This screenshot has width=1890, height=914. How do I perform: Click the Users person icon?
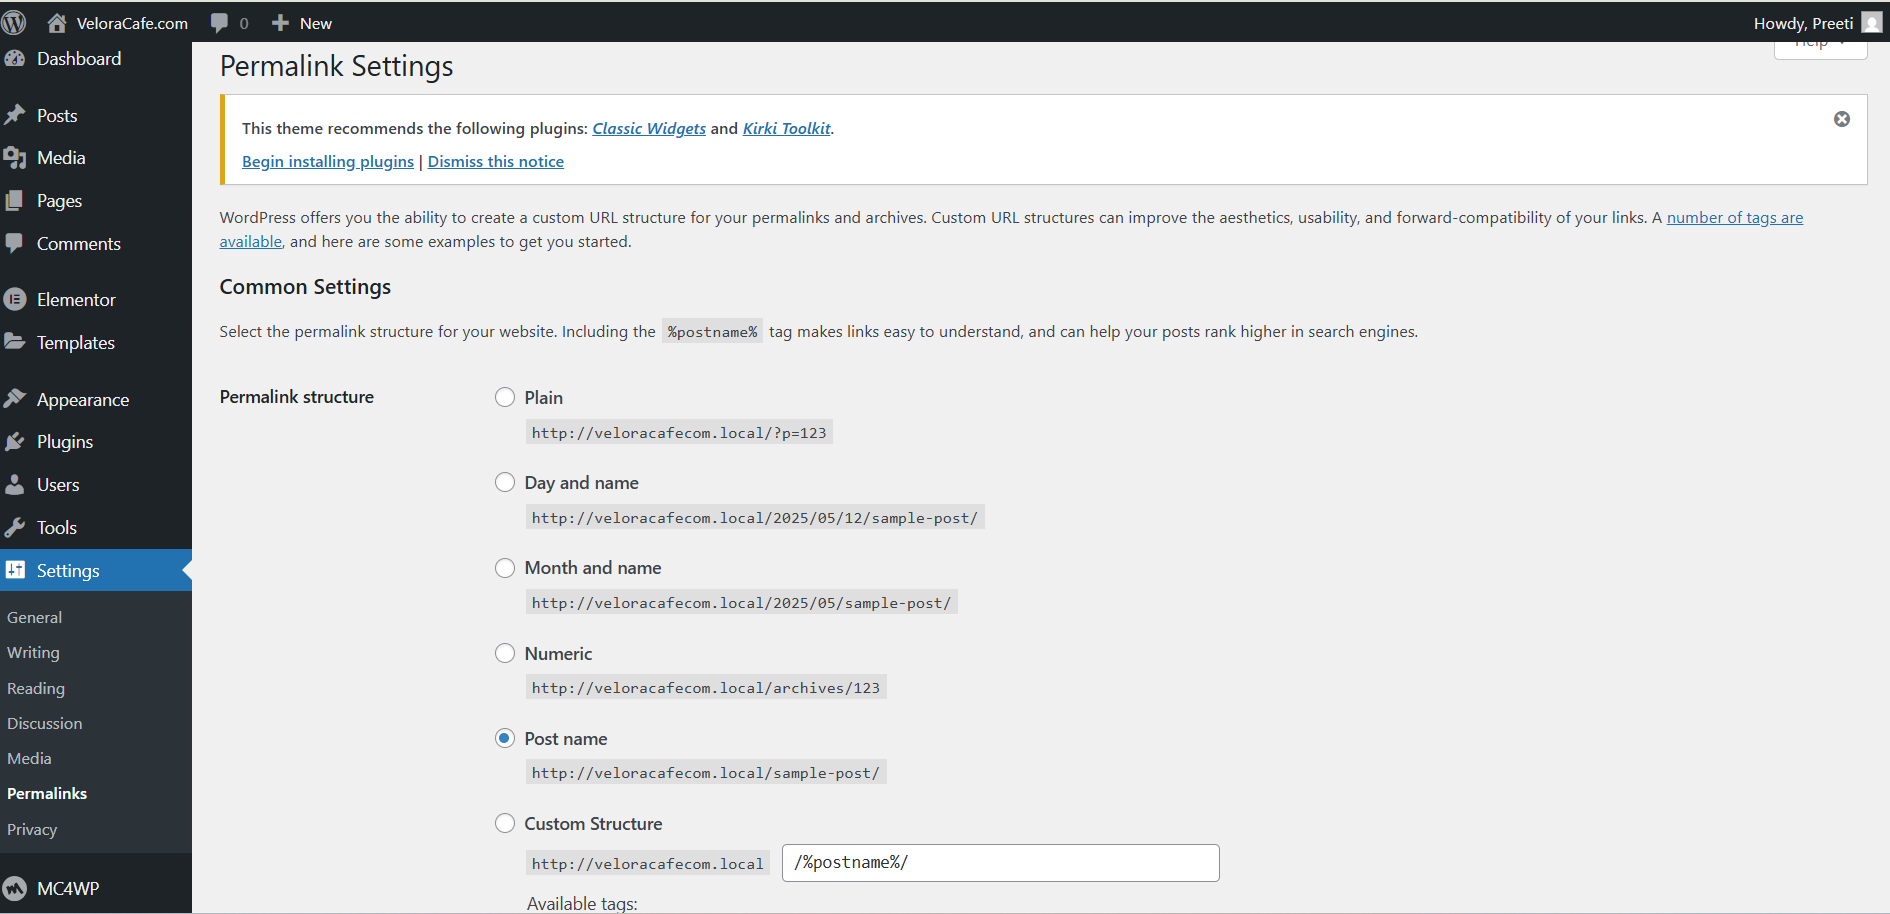tap(15, 484)
